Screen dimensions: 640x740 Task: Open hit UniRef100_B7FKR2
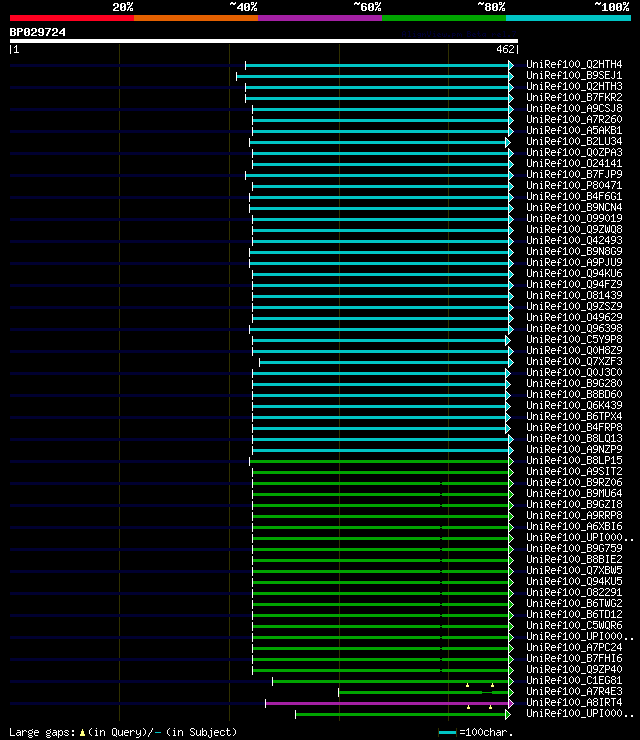click(x=574, y=97)
